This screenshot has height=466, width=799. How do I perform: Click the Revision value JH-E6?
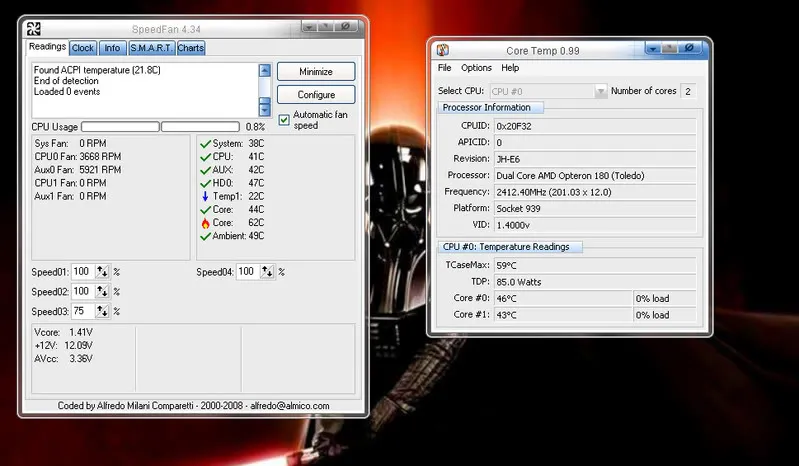pyautogui.click(x=595, y=159)
